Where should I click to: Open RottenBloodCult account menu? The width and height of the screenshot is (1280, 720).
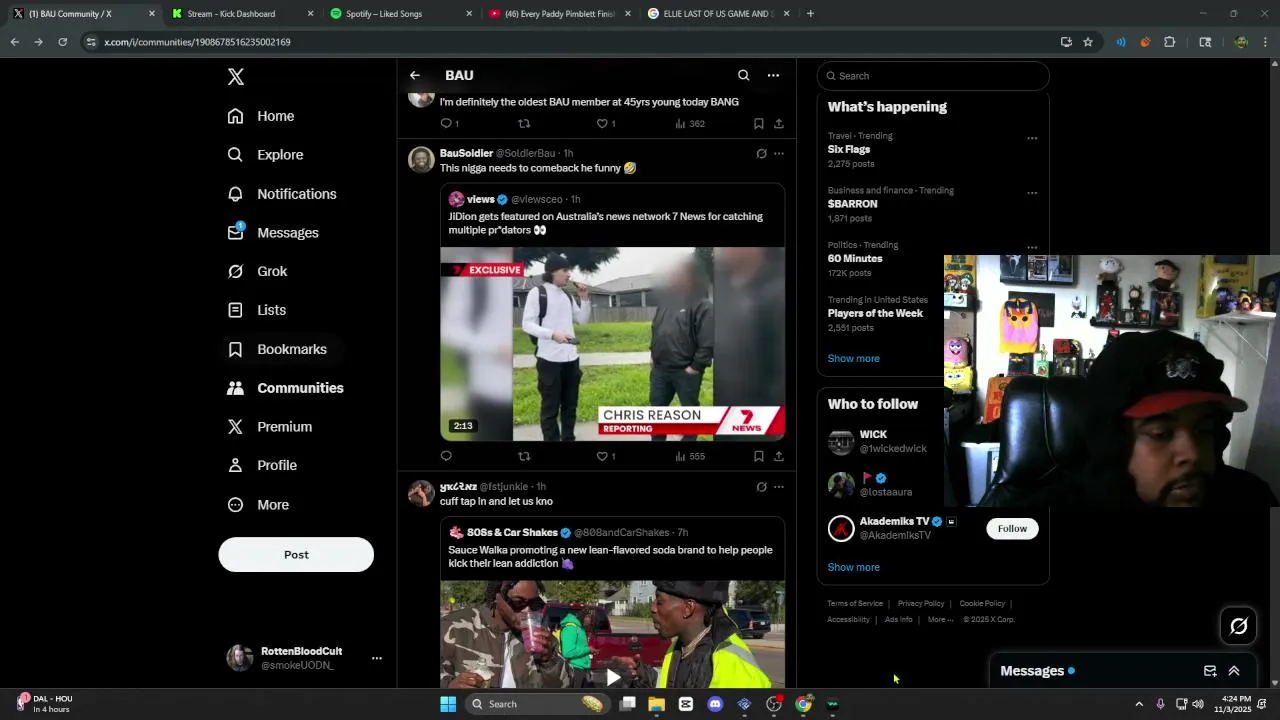click(306, 658)
